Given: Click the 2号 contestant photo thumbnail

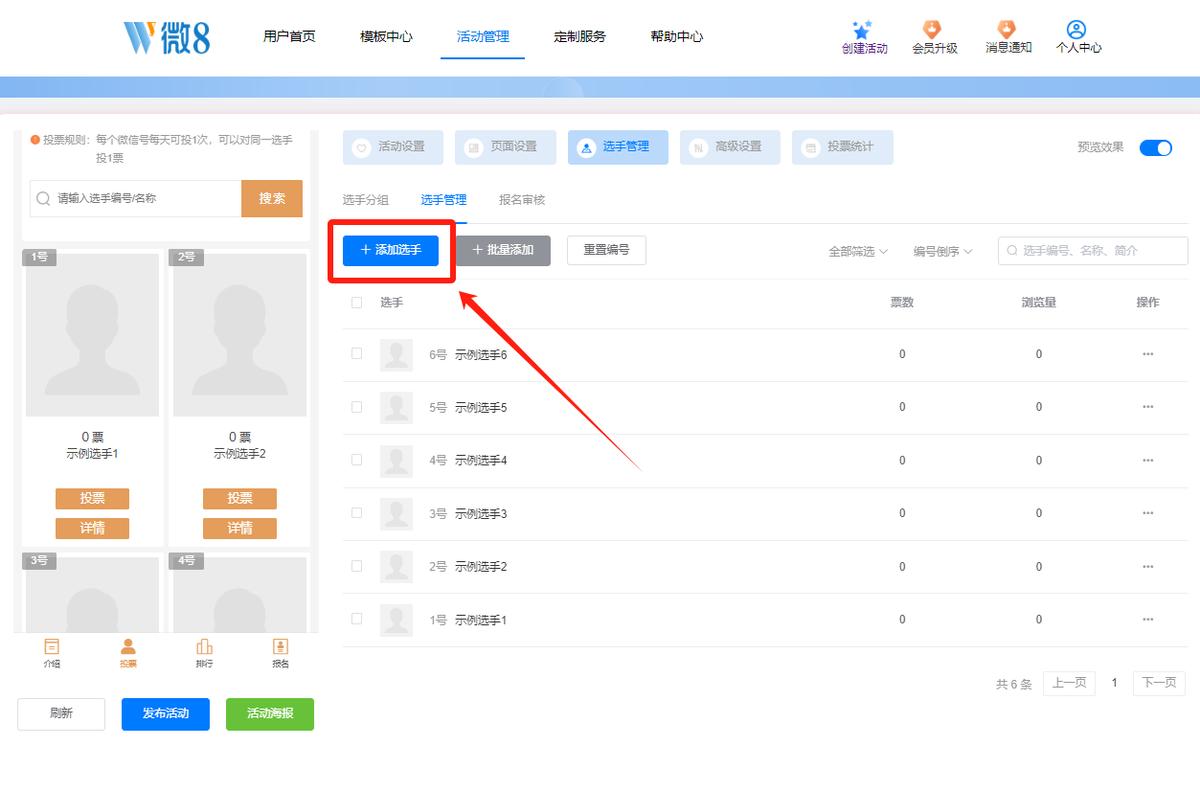Looking at the screenshot, I should pyautogui.click(x=240, y=335).
